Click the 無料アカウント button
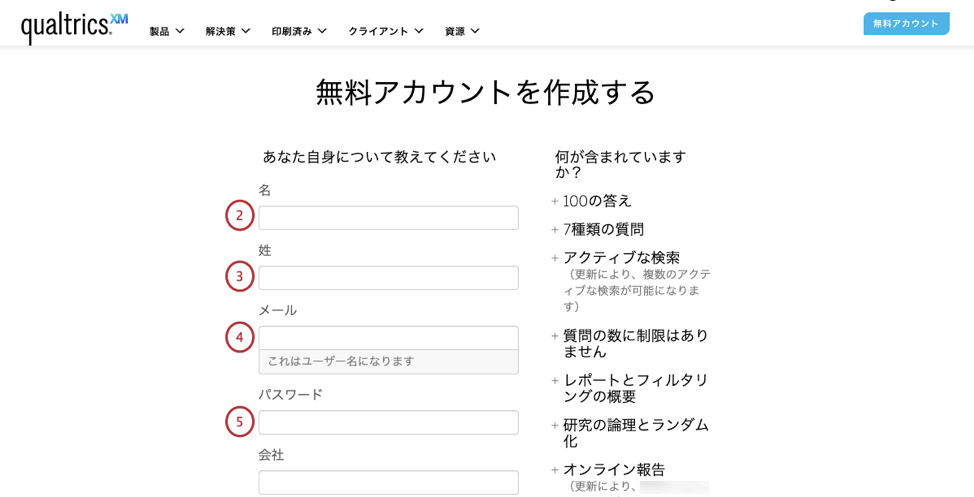The height and width of the screenshot is (497, 974). [906, 24]
